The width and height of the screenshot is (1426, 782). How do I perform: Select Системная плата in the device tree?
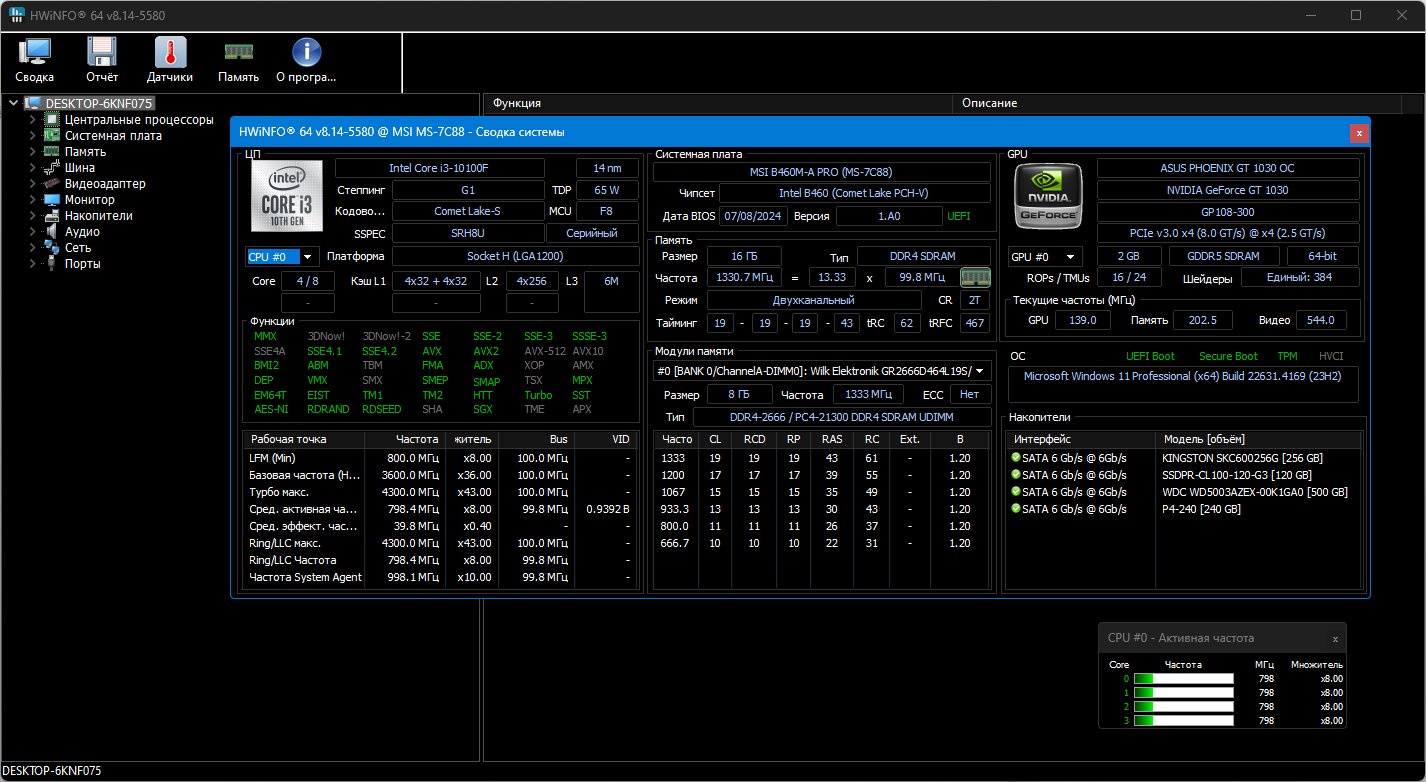pos(113,136)
